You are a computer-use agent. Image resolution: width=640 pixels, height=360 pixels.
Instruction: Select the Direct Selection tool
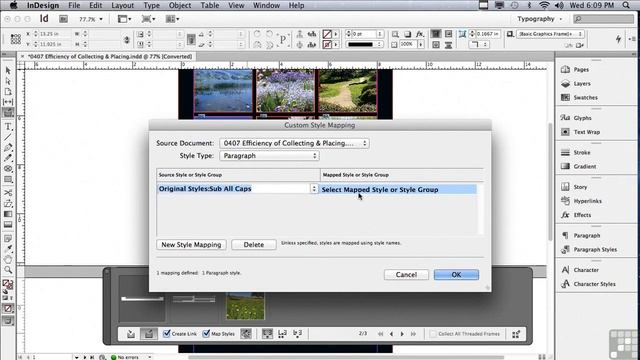coord(8,81)
